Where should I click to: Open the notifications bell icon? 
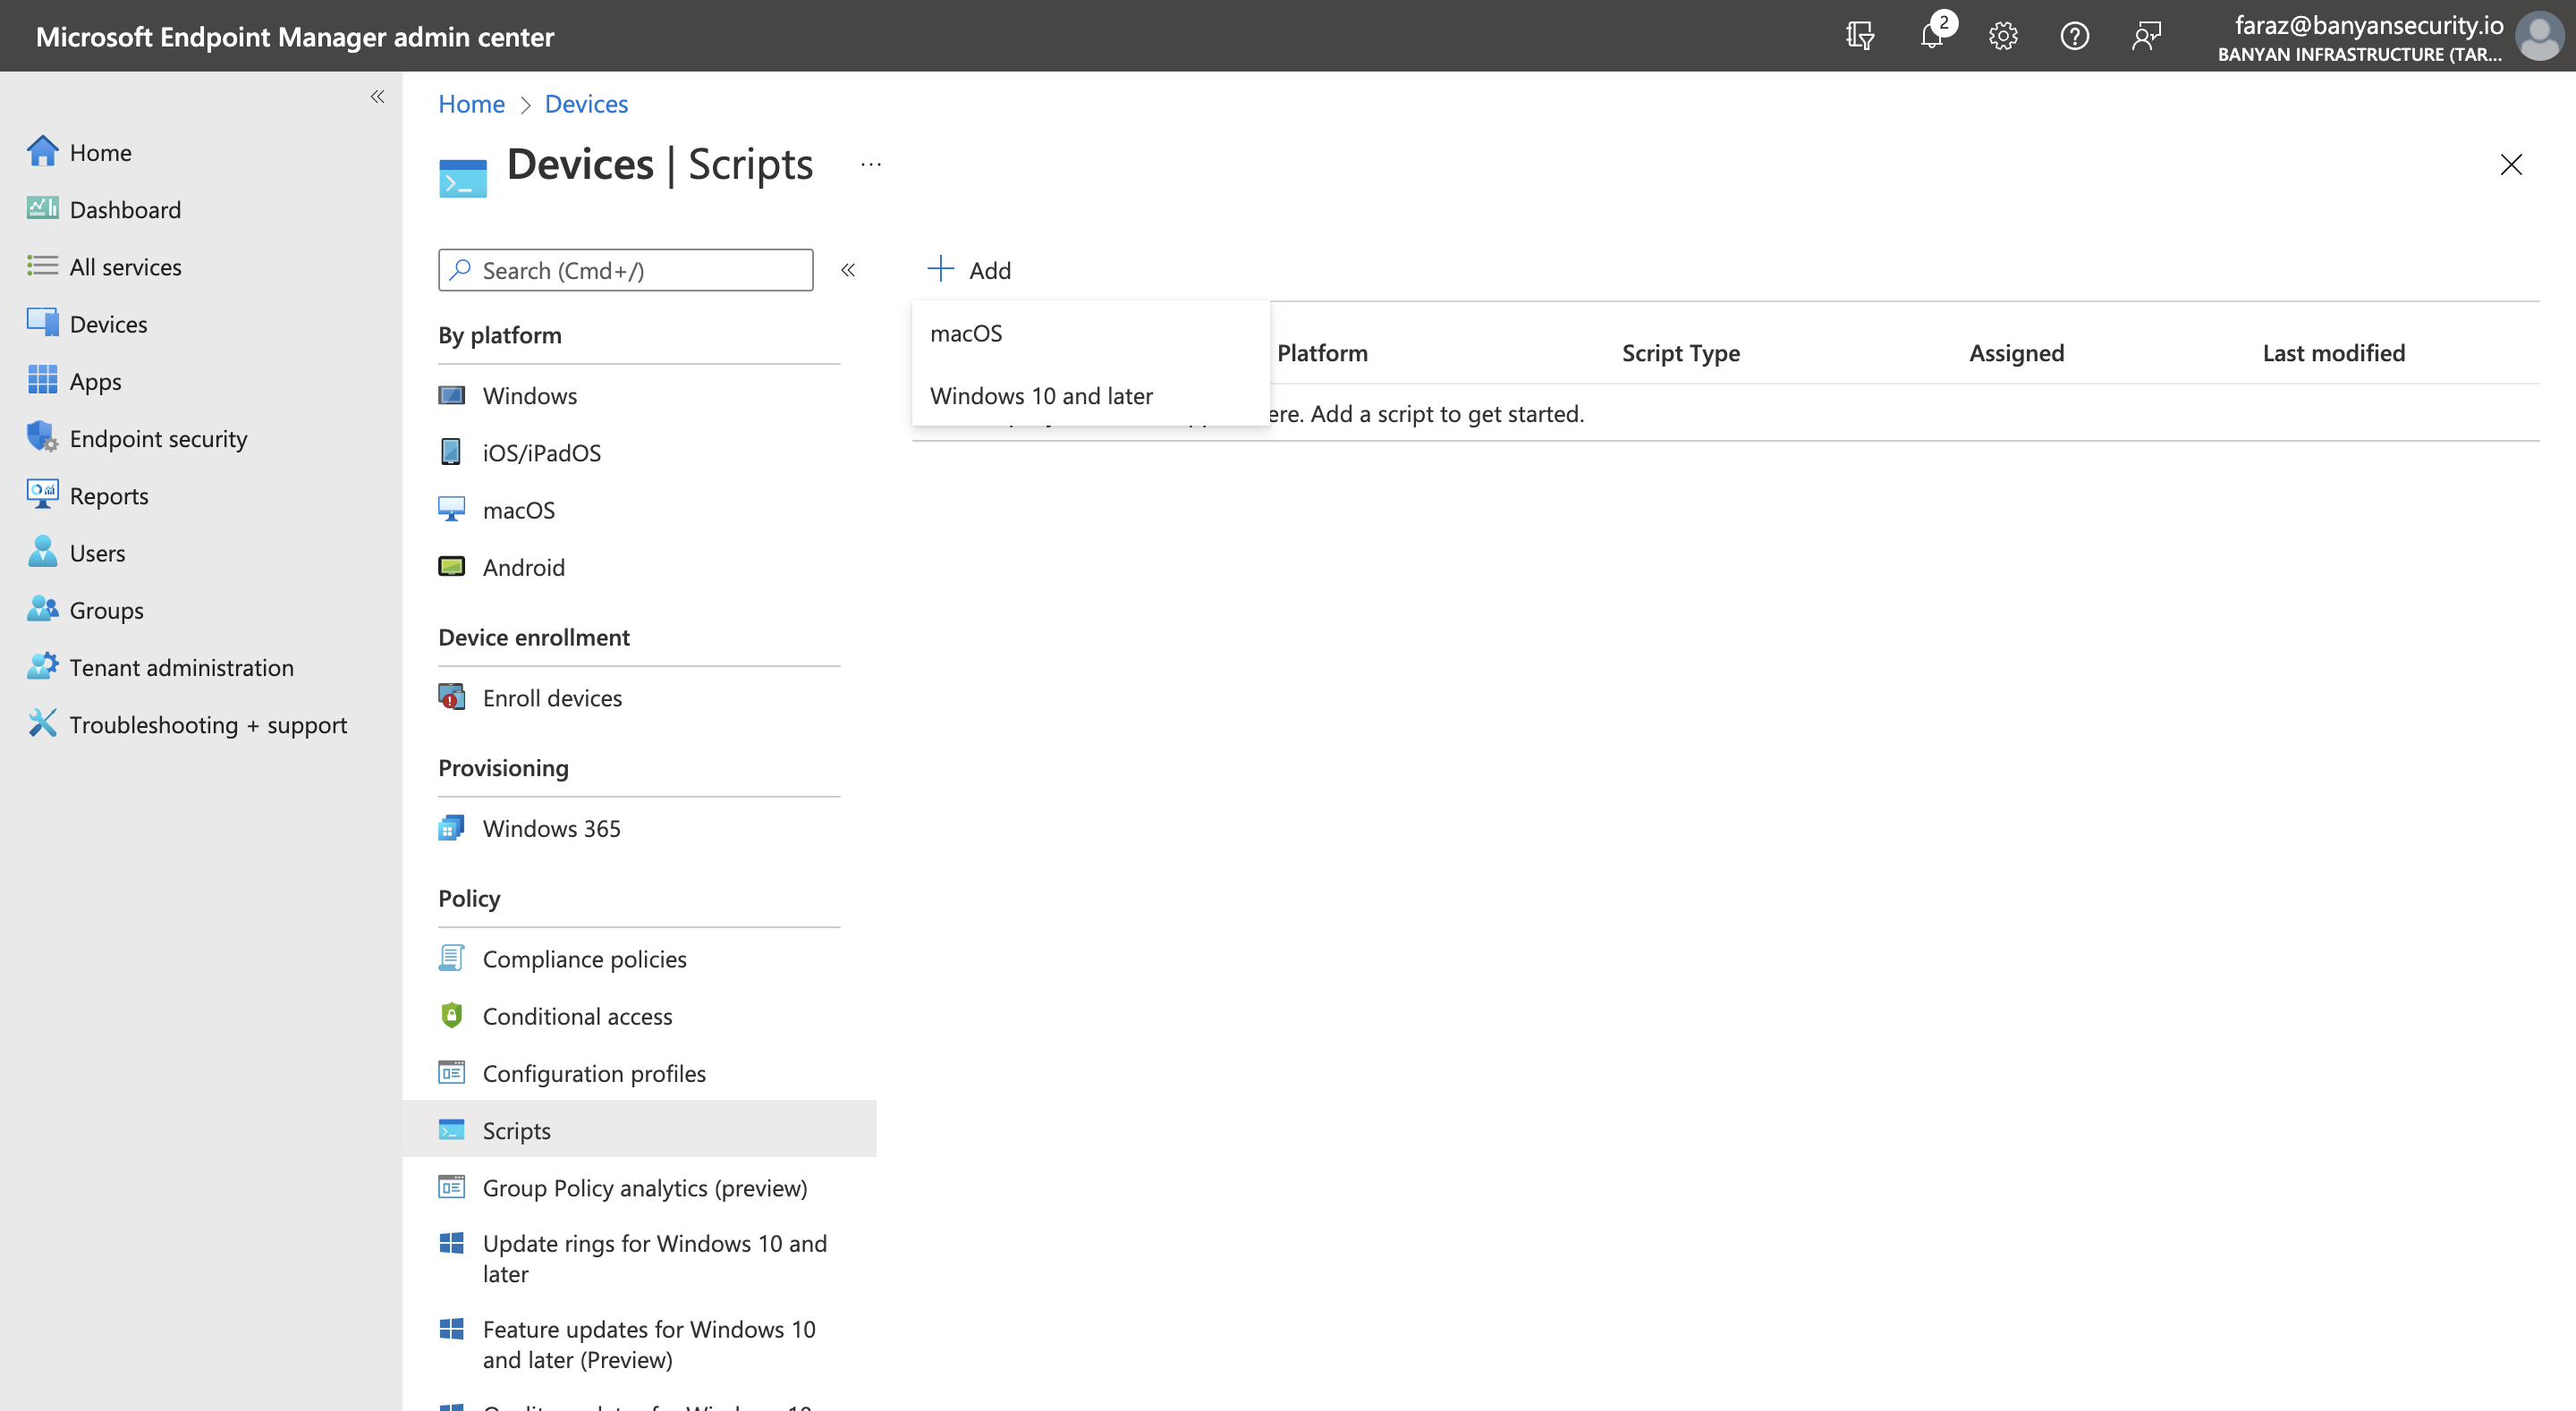(x=1932, y=36)
